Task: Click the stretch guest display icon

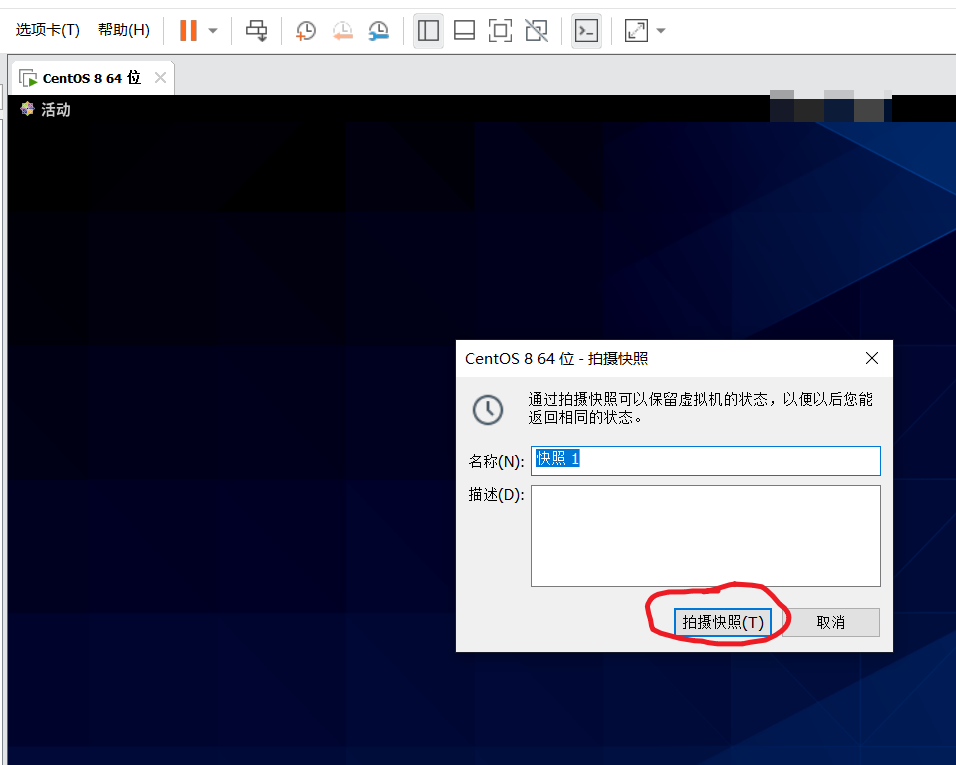Action: [636, 30]
